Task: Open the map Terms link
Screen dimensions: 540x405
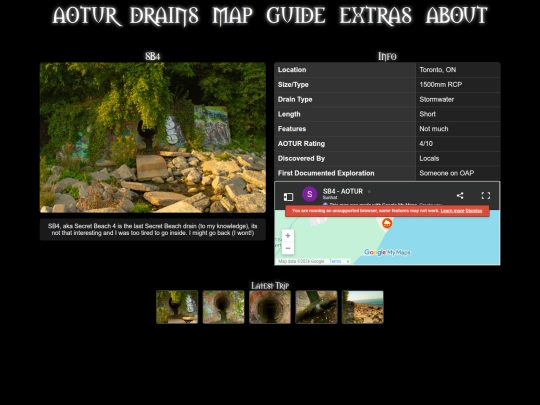Action: tap(335, 261)
